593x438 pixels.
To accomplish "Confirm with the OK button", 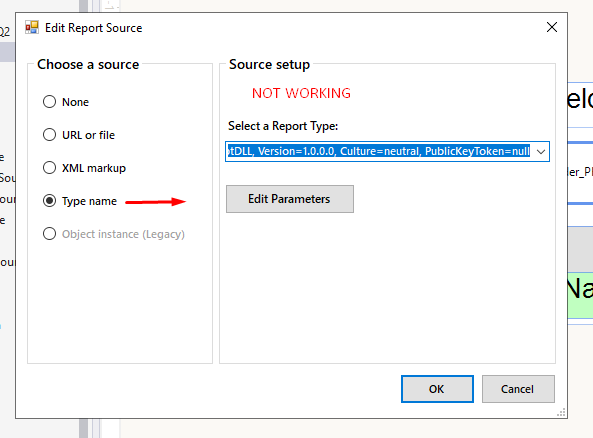I will tap(437, 389).
